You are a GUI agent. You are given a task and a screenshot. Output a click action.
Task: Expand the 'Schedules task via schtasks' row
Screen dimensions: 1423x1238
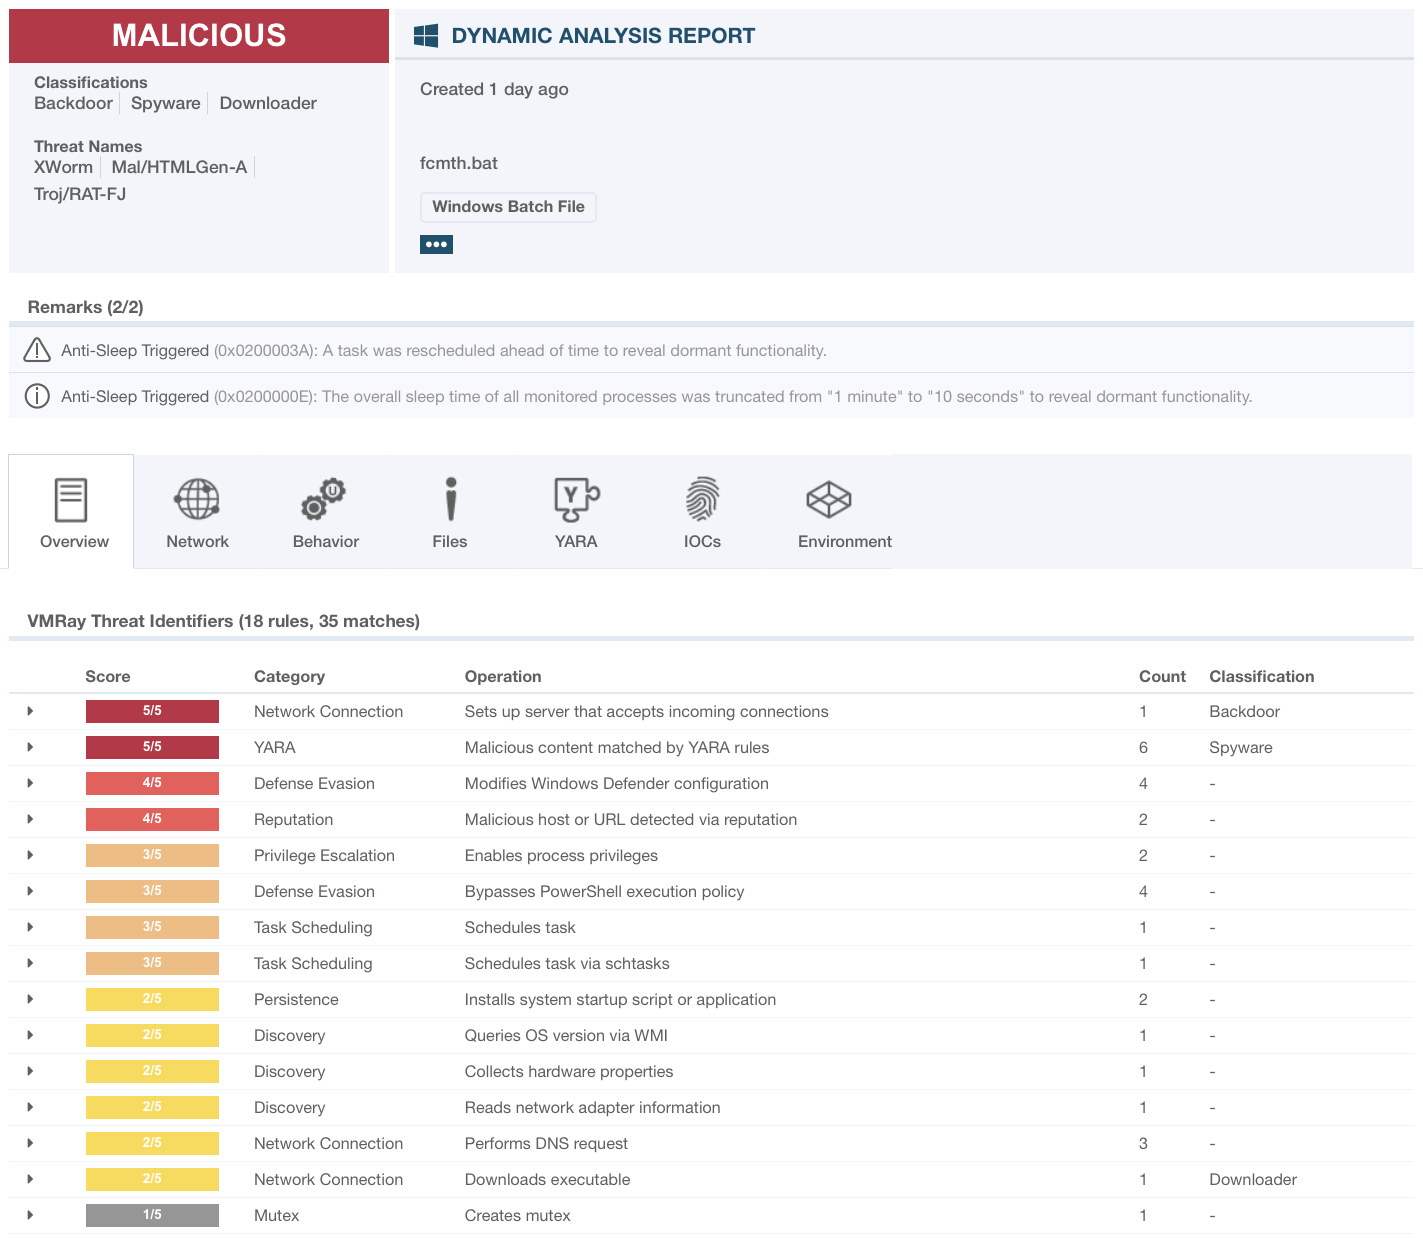click(30, 963)
